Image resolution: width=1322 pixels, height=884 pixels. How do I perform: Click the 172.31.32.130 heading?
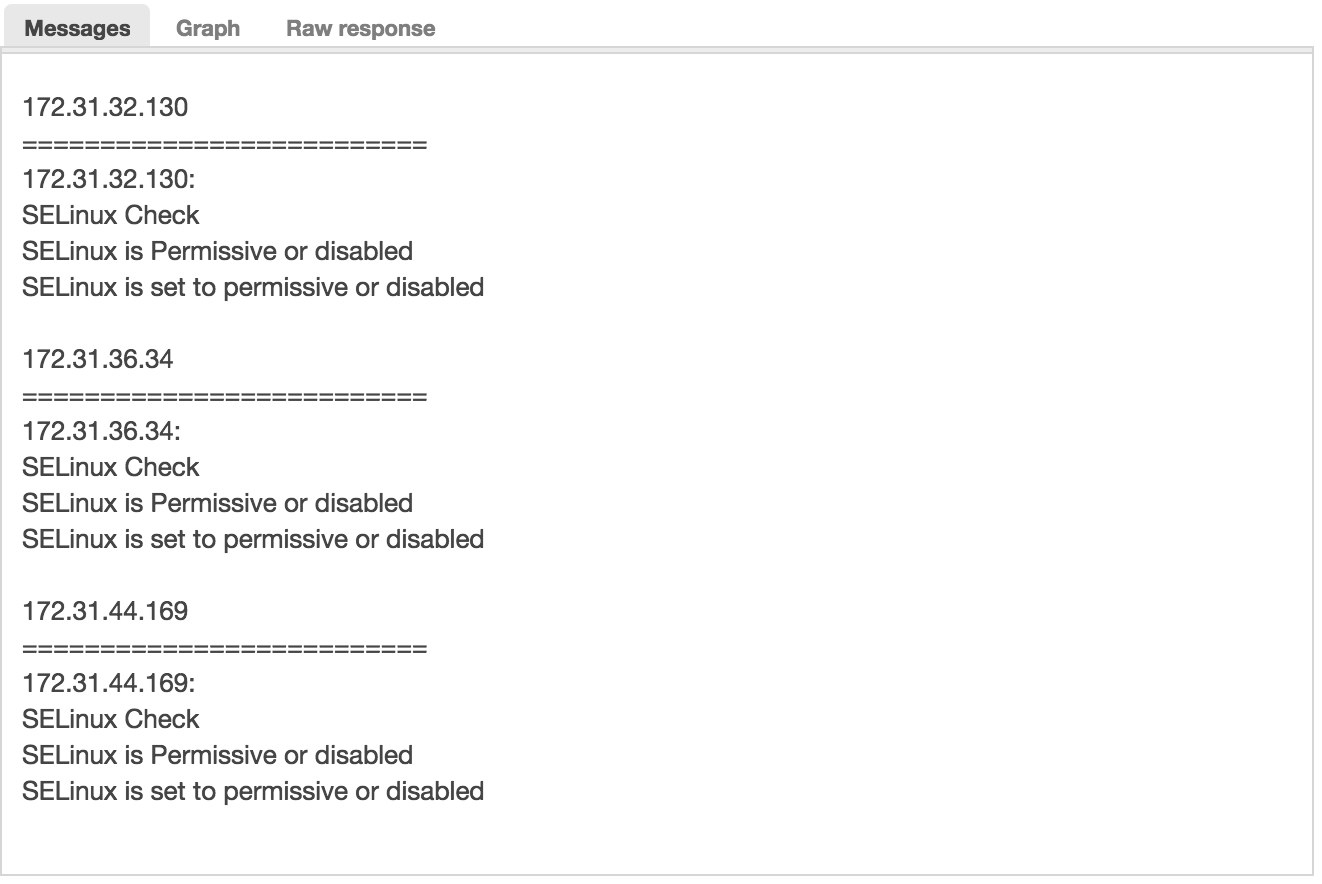click(105, 107)
